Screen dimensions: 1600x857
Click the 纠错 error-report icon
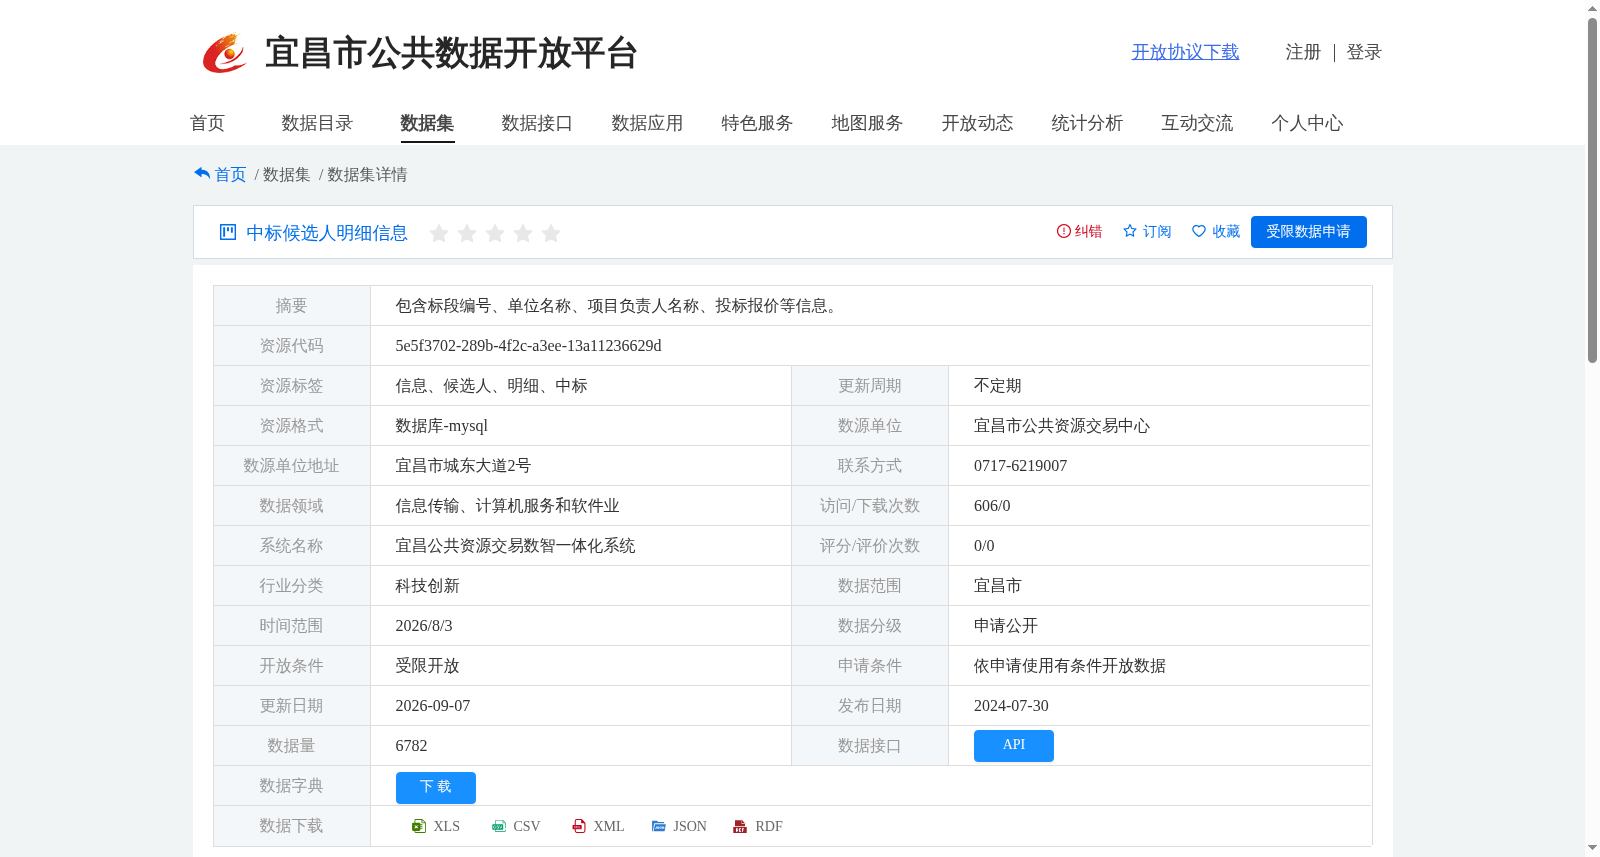pos(1064,231)
